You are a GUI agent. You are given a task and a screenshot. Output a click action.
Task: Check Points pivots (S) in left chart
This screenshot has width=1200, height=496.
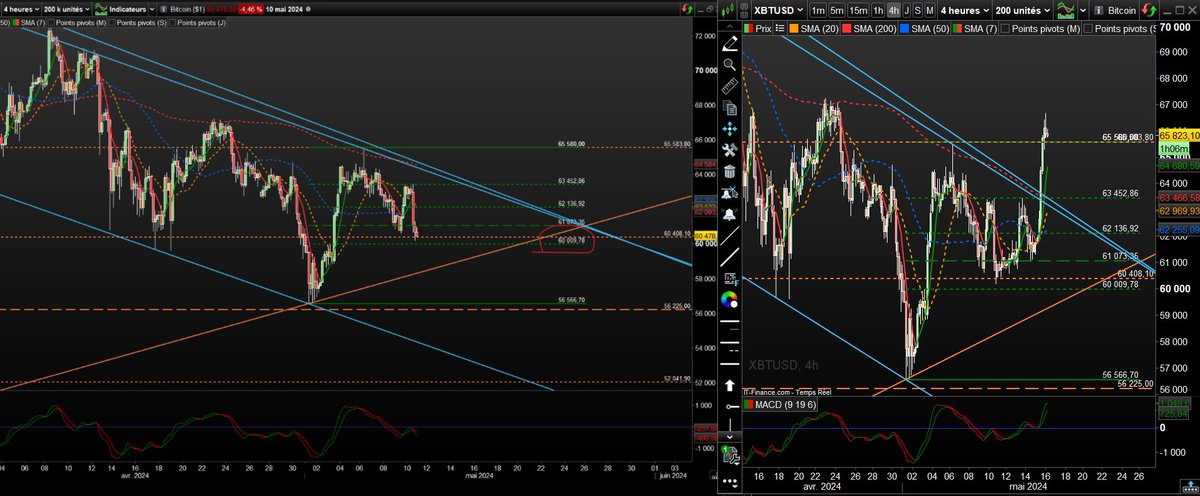tap(112, 23)
